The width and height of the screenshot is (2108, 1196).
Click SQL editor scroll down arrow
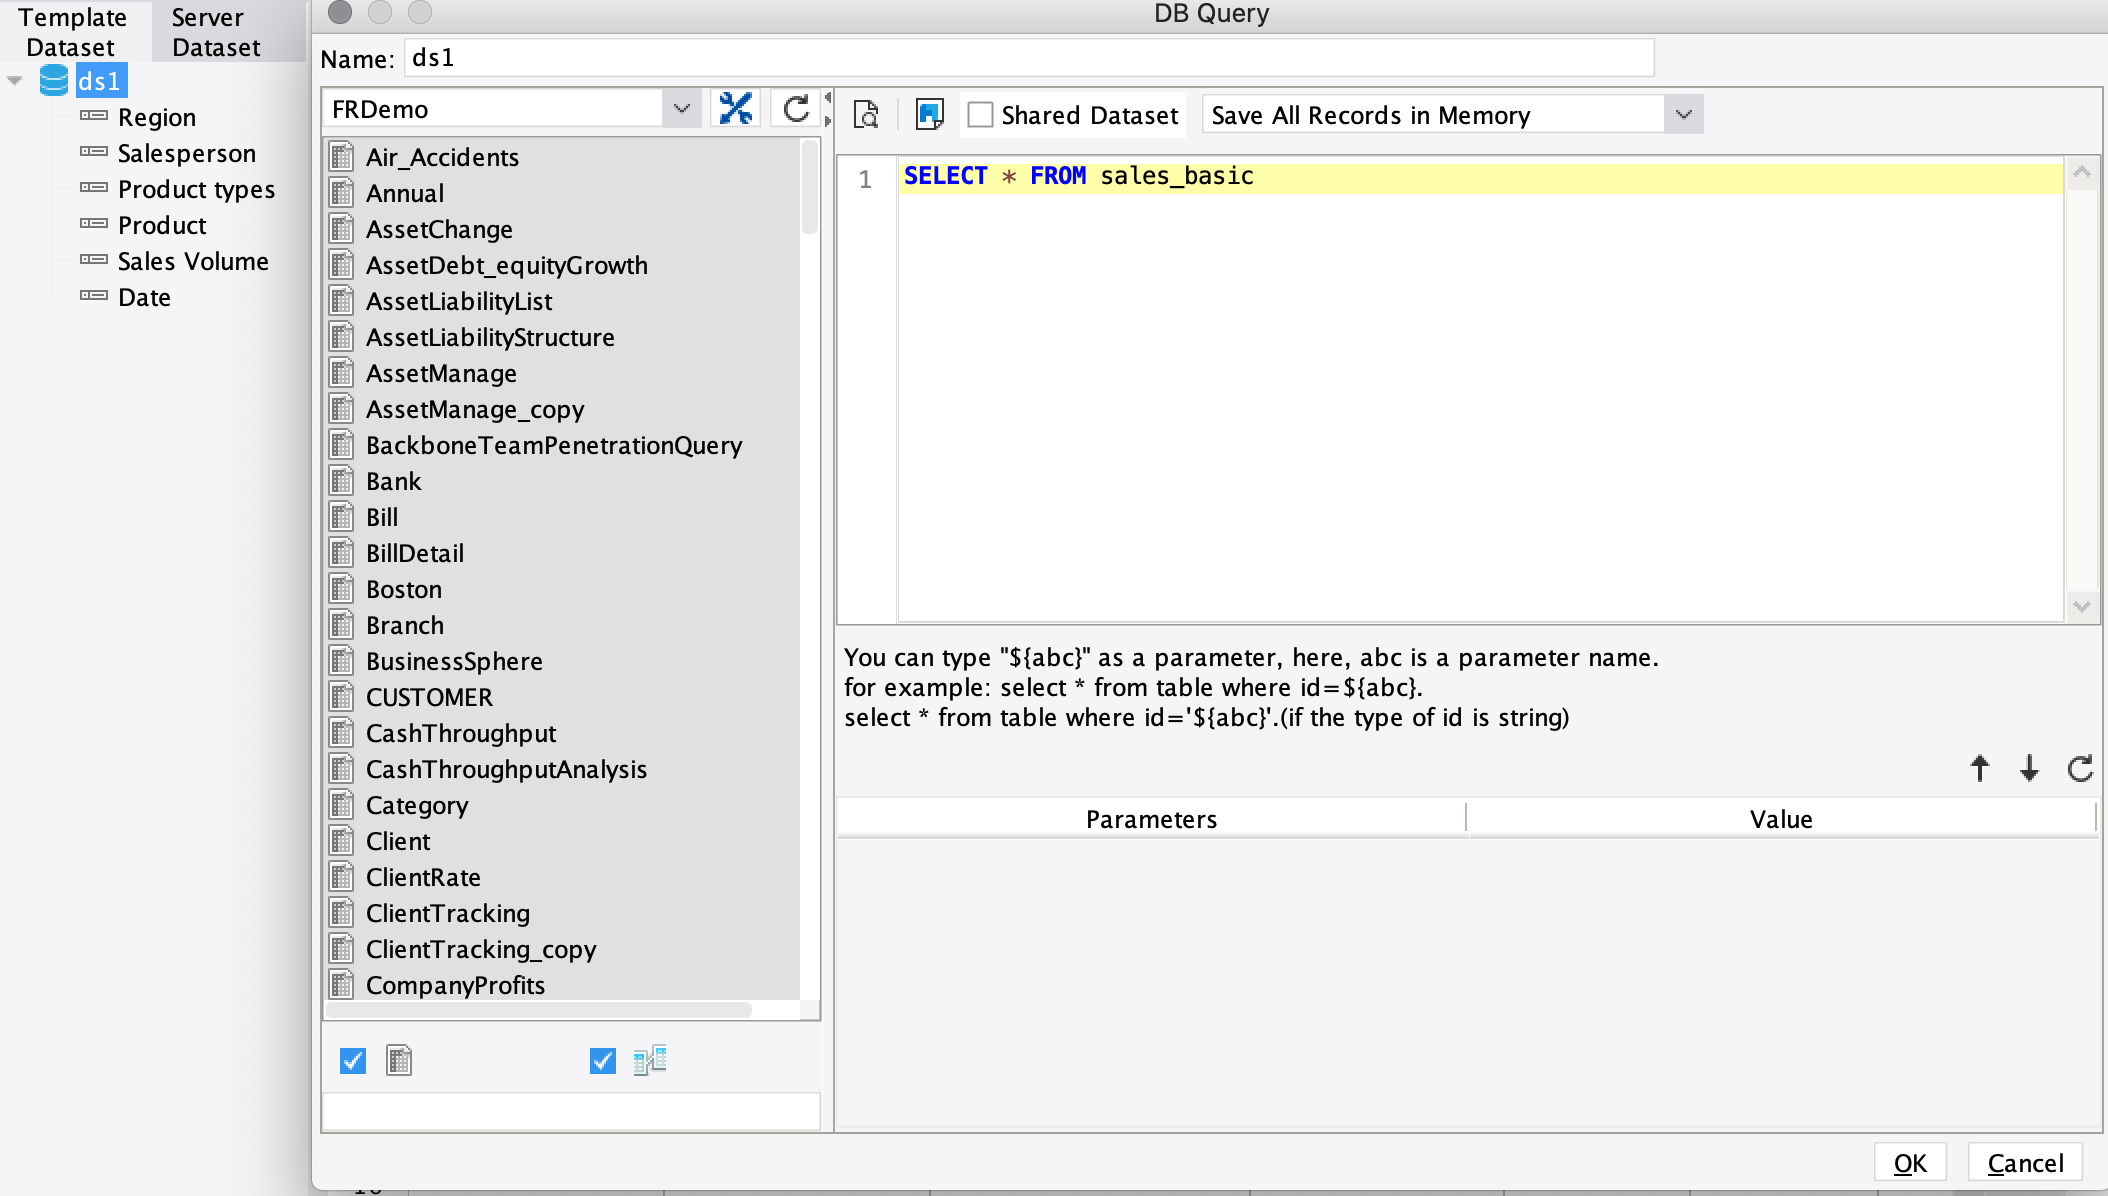pyautogui.click(x=2082, y=606)
